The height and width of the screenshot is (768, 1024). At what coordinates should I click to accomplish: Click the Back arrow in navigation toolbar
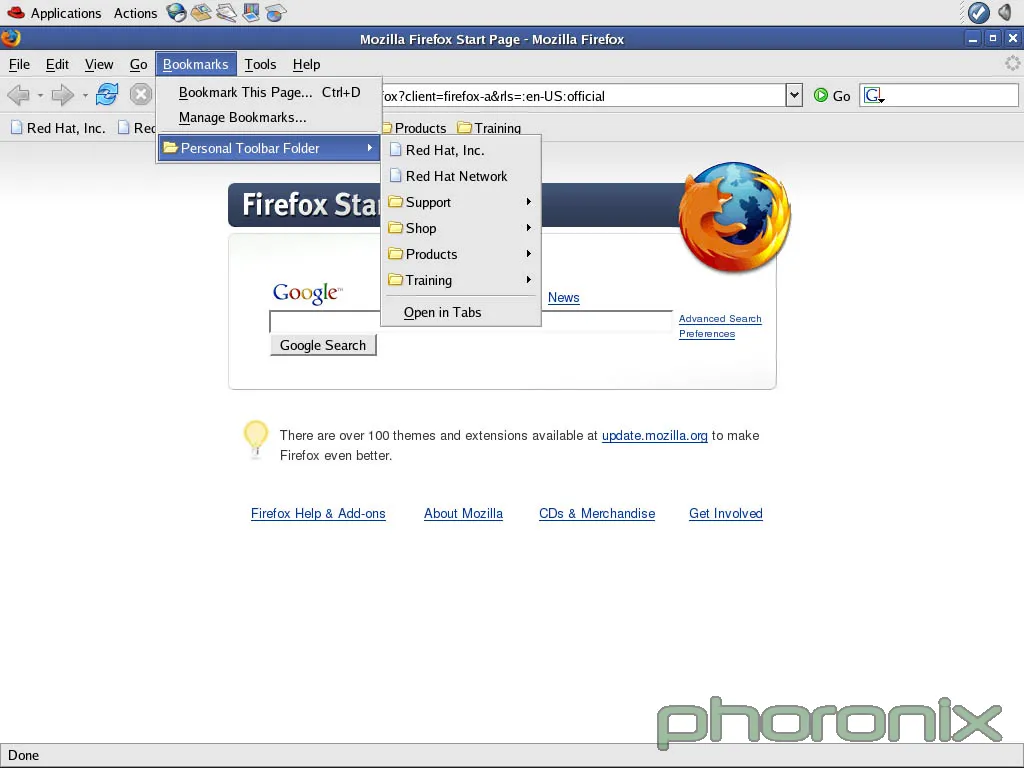point(18,96)
